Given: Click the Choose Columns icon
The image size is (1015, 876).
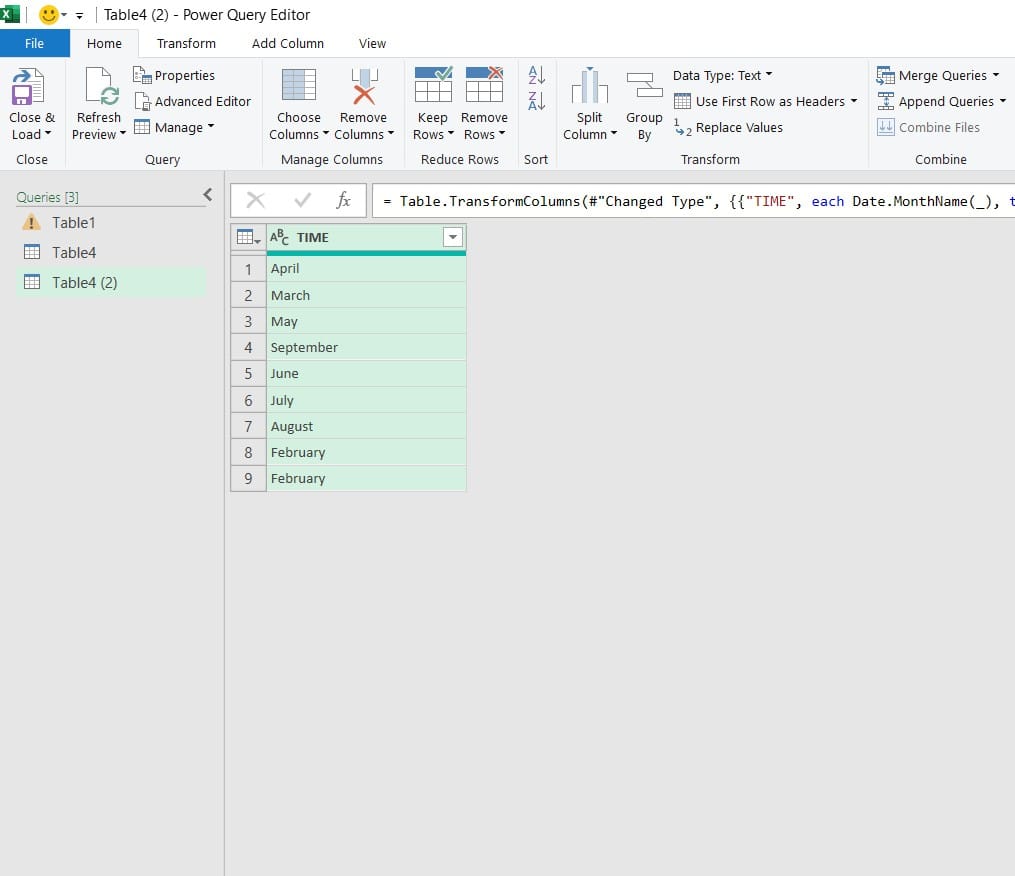Looking at the screenshot, I should pos(298,88).
